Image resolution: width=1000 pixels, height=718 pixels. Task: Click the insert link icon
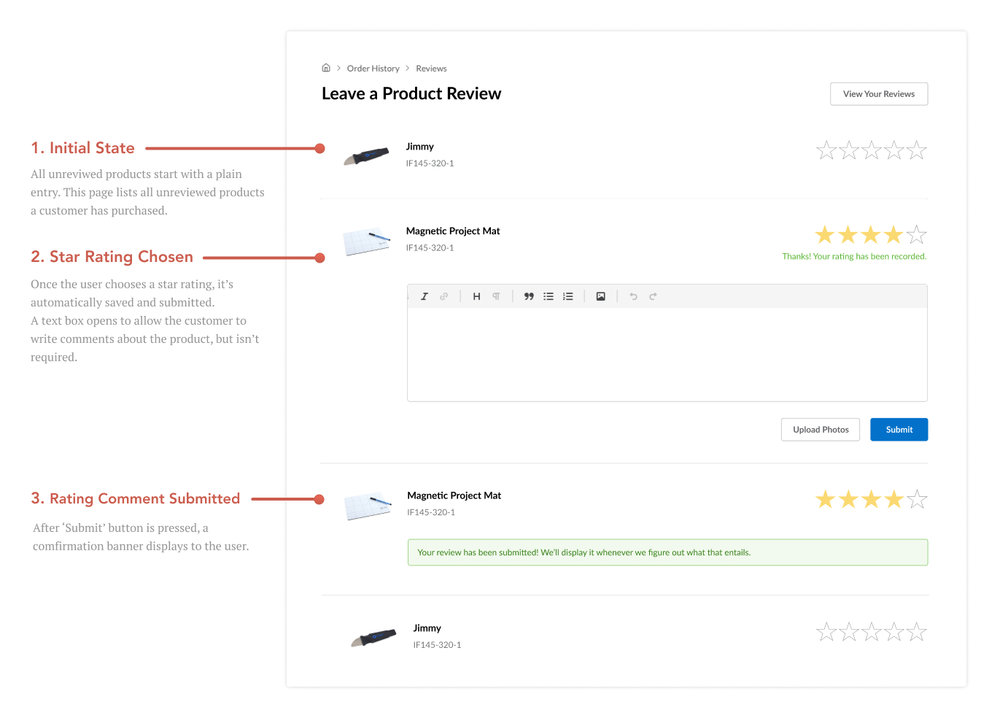[443, 296]
